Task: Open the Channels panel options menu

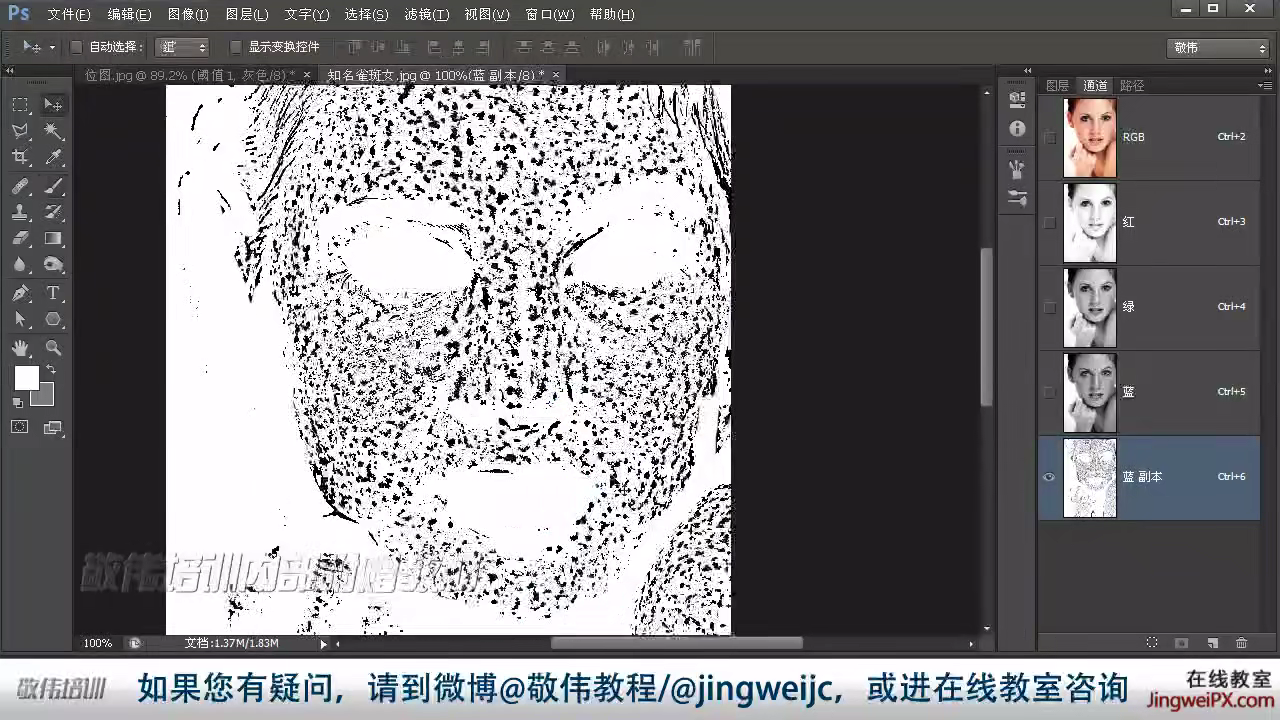Action: click(x=1264, y=86)
